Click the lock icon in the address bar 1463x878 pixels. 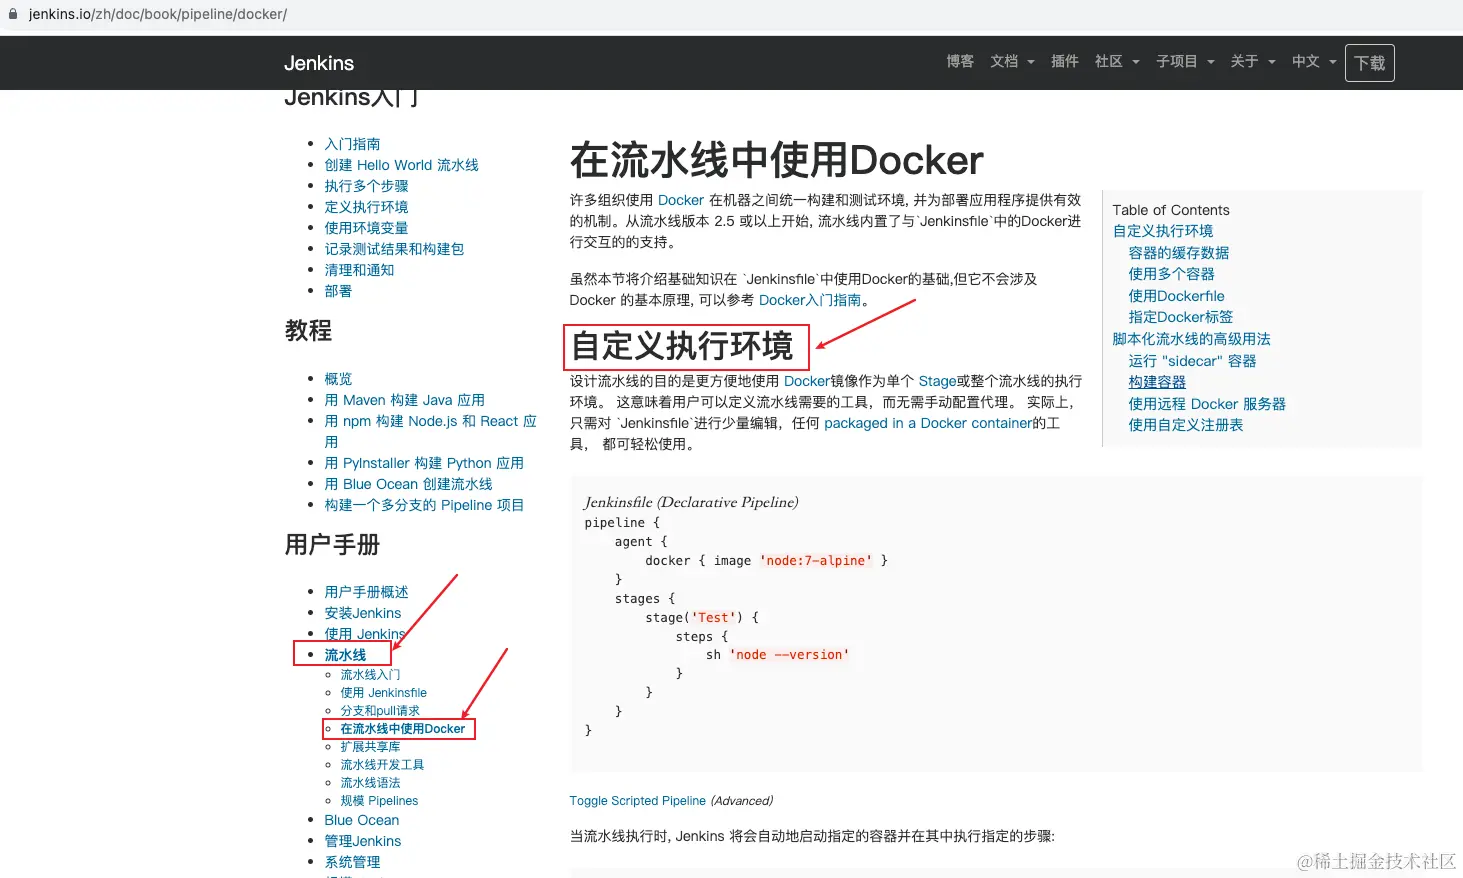coord(13,14)
